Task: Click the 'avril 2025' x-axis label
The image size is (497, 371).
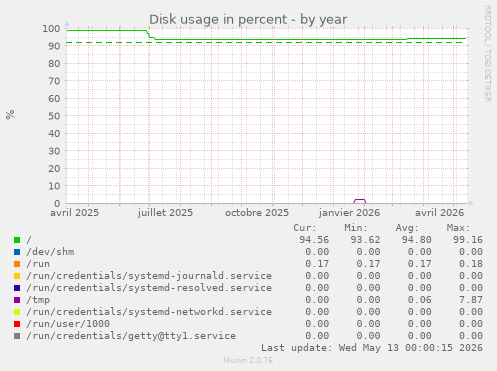Action: click(74, 213)
